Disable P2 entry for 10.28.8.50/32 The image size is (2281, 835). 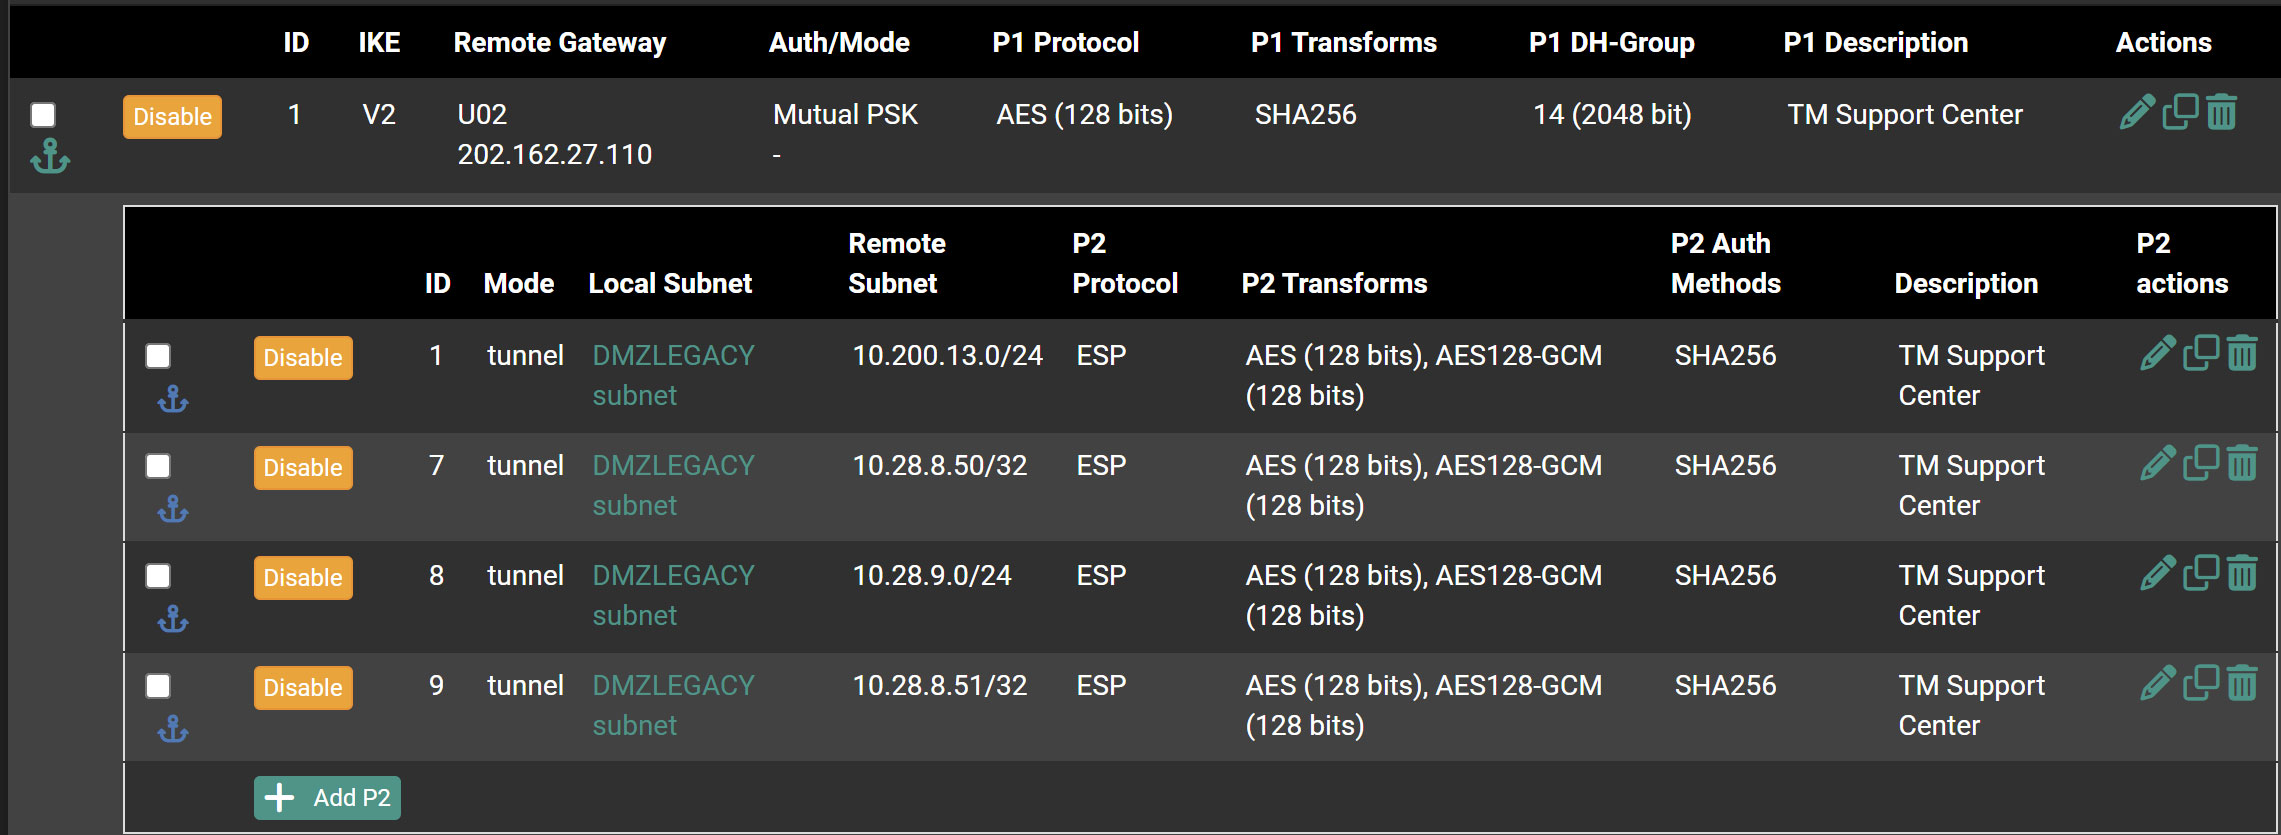pyautogui.click(x=303, y=468)
